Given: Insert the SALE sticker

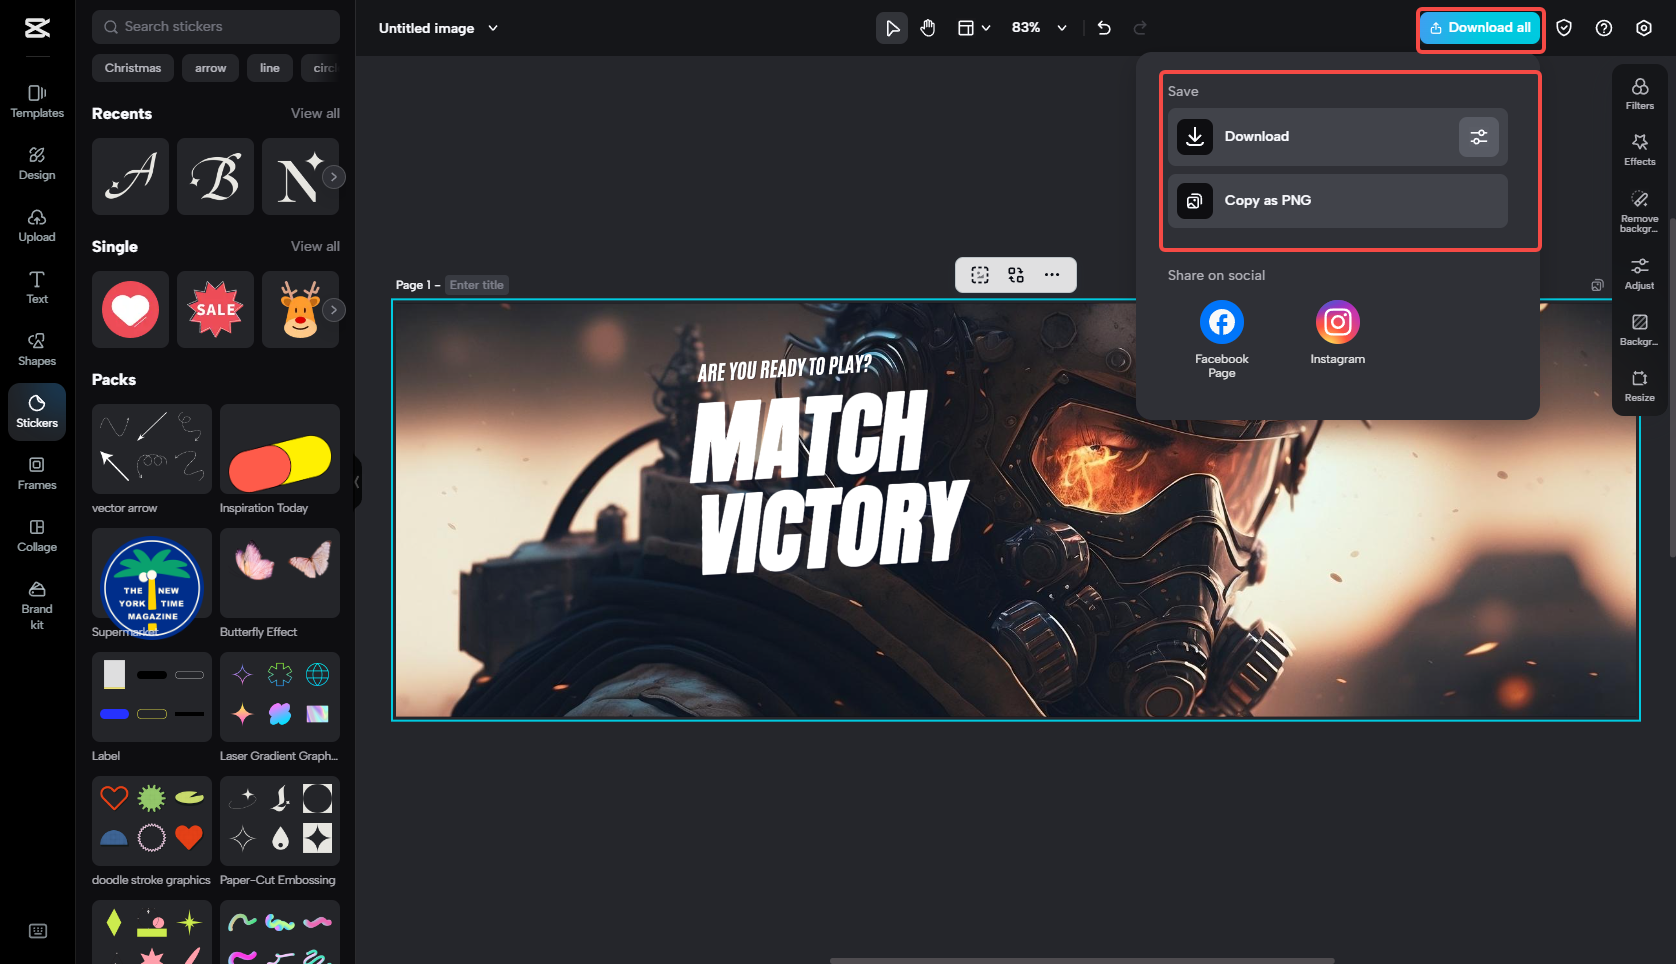Looking at the screenshot, I should pyautogui.click(x=215, y=310).
